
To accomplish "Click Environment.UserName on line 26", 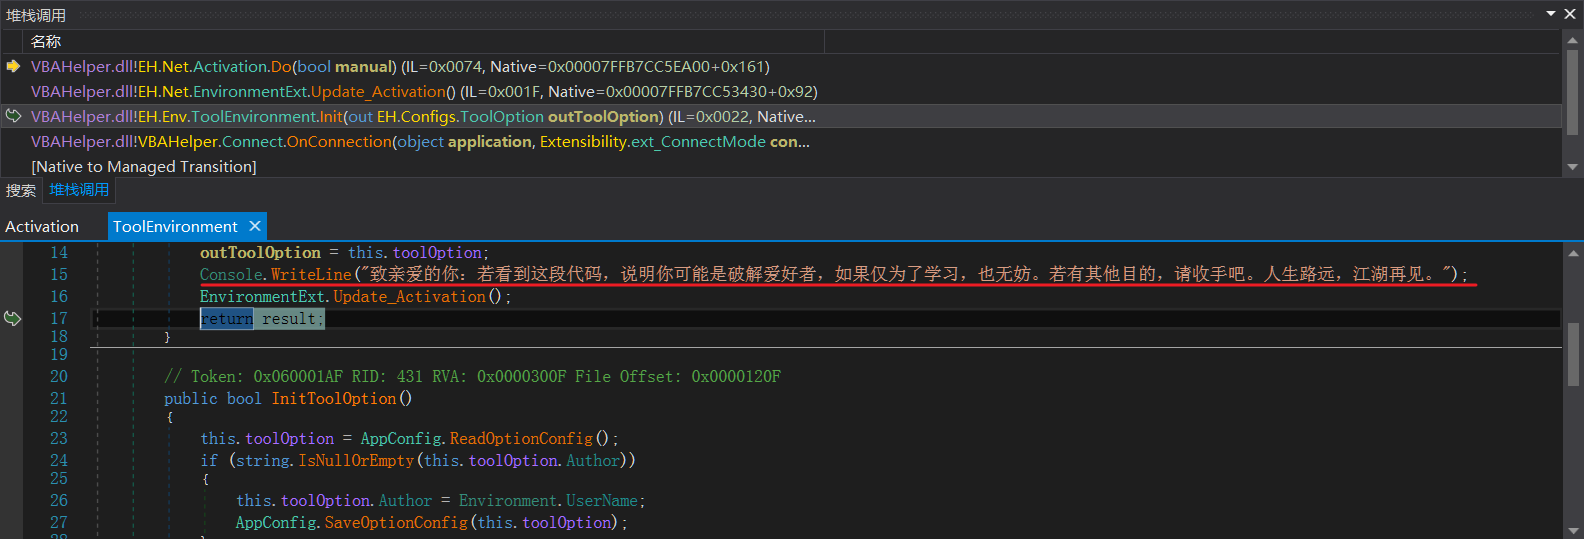I will [548, 500].
